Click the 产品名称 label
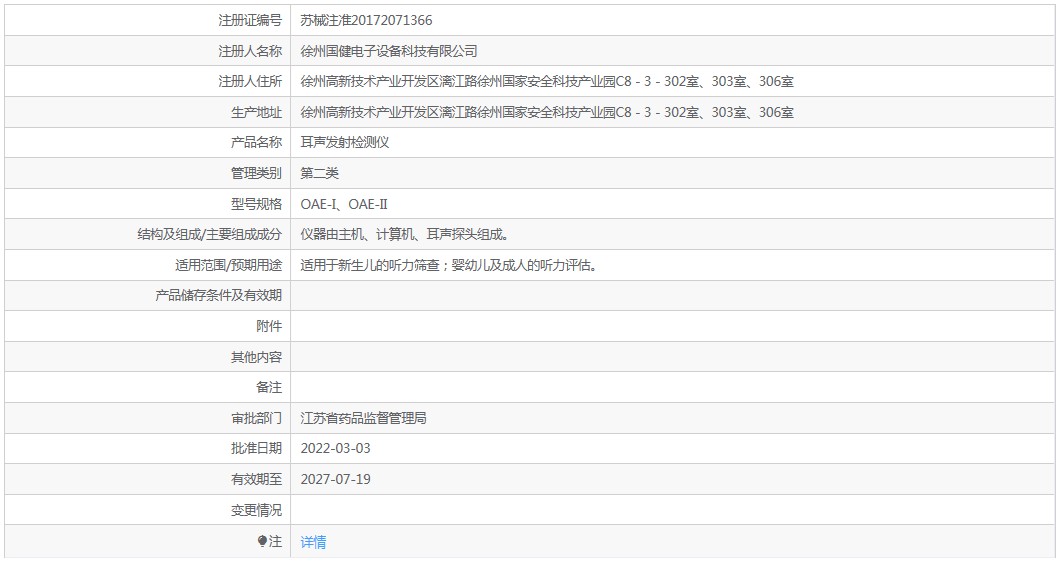The height and width of the screenshot is (564, 1063). click(256, 142)
